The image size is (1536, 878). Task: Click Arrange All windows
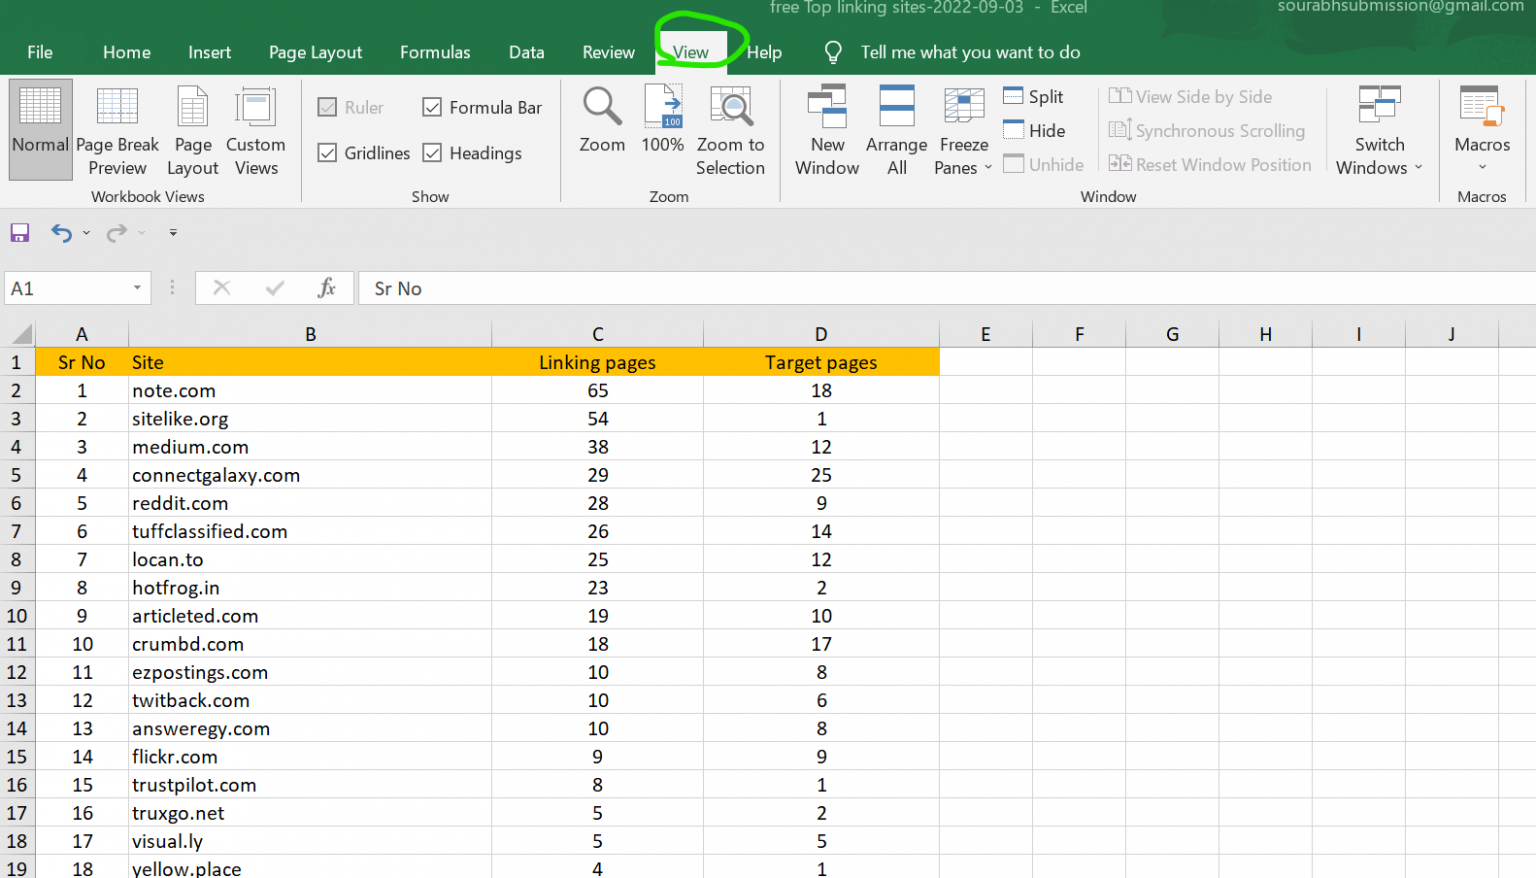tap(897, 130)
